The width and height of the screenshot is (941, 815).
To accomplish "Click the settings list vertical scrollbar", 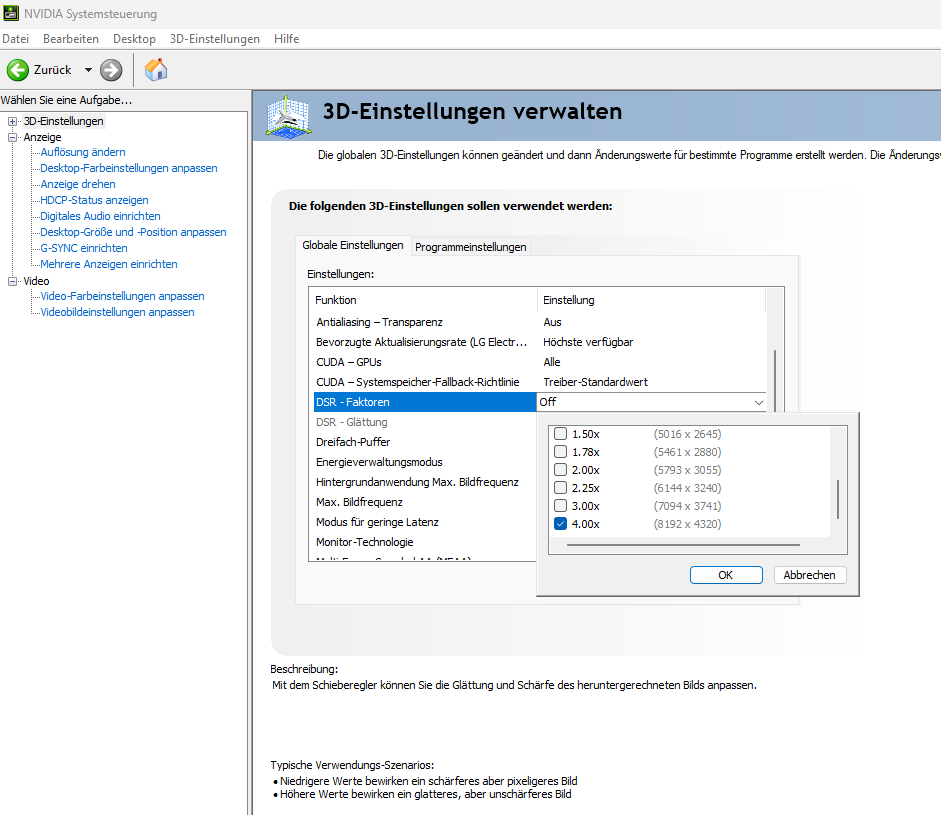I will (775, 380).
